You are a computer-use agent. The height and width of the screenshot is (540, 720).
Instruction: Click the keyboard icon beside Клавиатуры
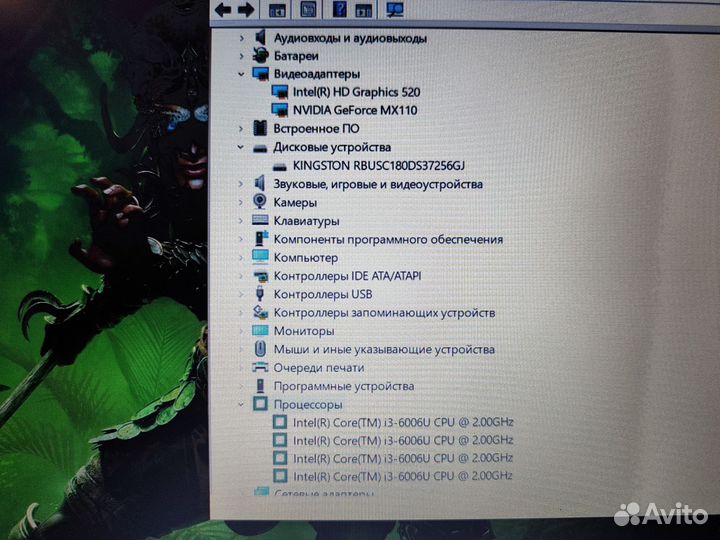click(x=260, y=220)
